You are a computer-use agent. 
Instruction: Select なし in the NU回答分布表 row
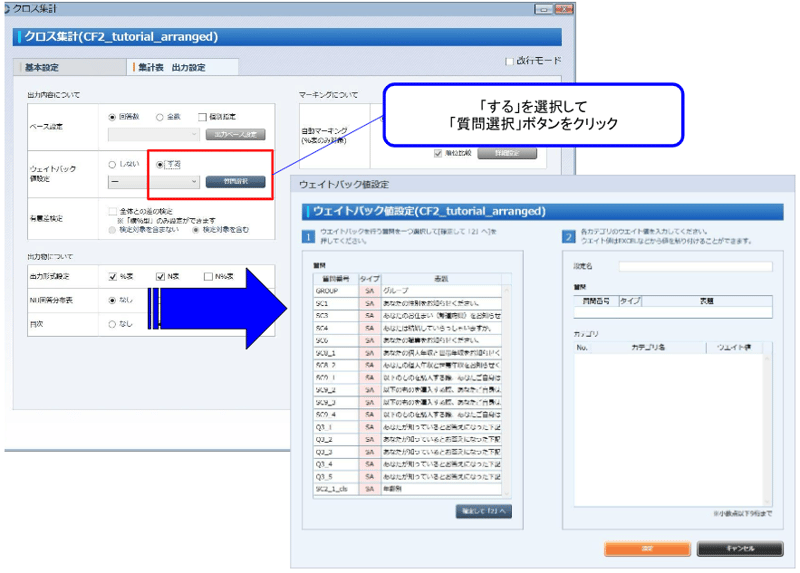coord(112,301)
